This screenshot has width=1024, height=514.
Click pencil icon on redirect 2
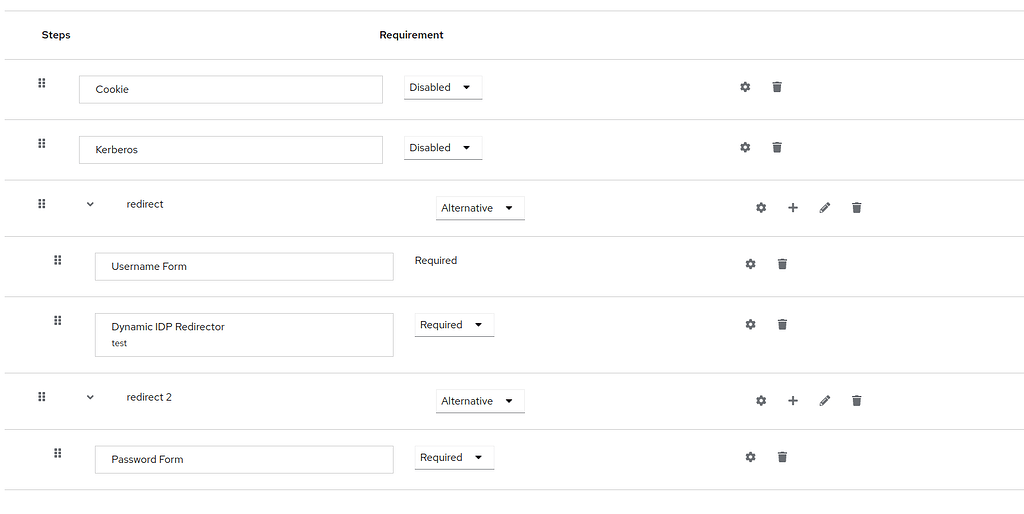click(x=825, y=401)
